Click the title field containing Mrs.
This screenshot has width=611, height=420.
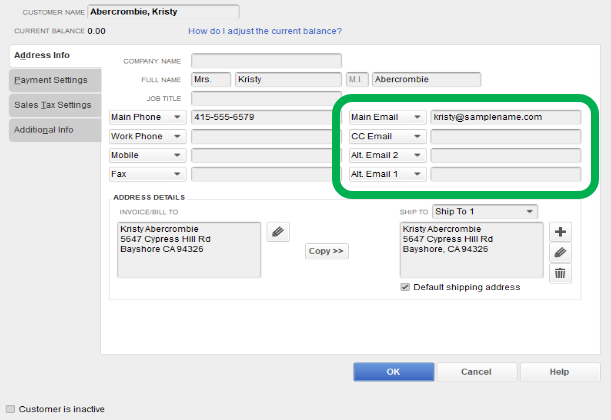coord(211,79)
